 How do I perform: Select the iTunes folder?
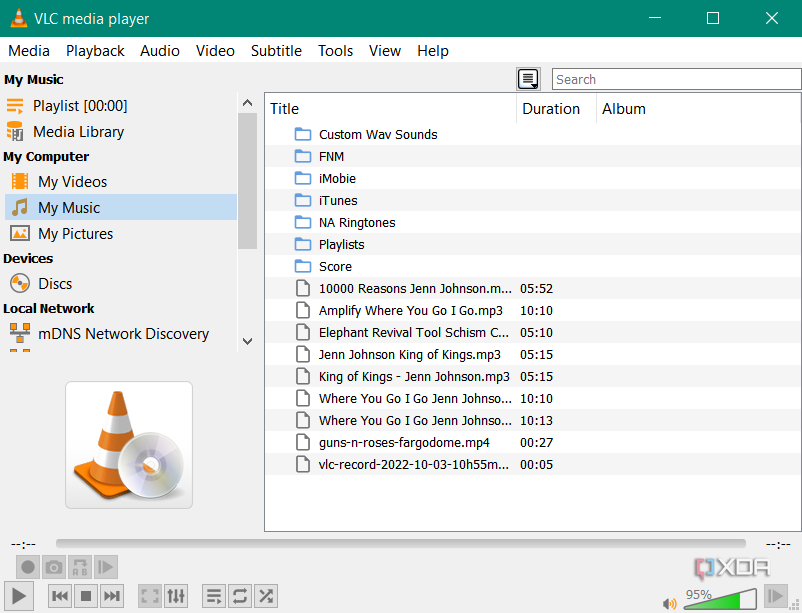point(533,201)
